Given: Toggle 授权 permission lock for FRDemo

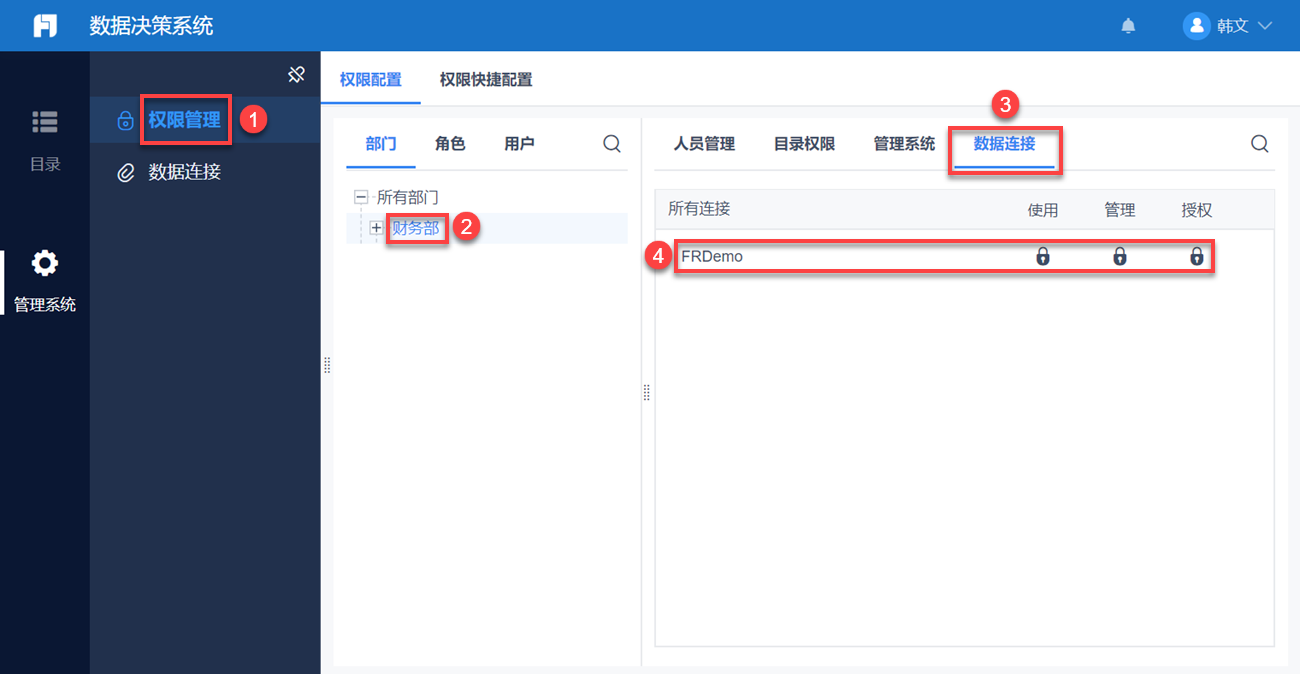Looking at the screenshot, I should click(x=1197, y=256).
